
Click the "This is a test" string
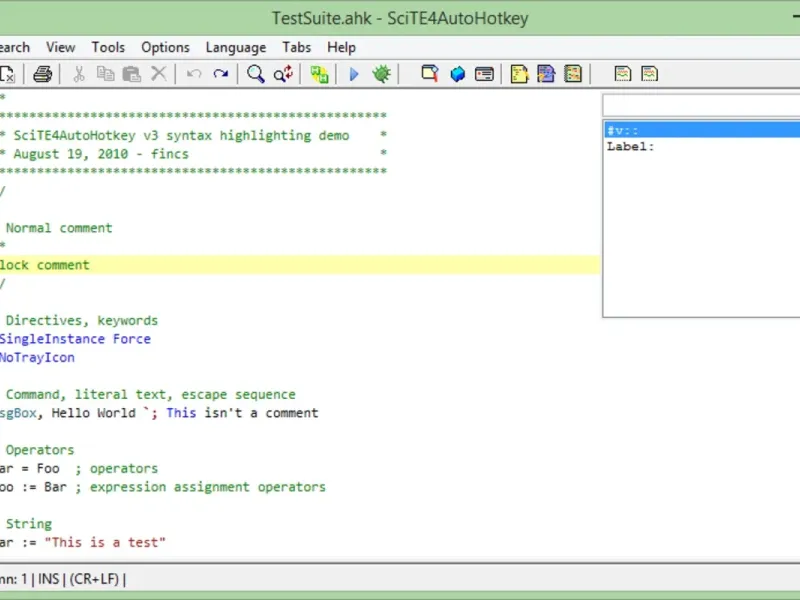[x=105, y=542]
